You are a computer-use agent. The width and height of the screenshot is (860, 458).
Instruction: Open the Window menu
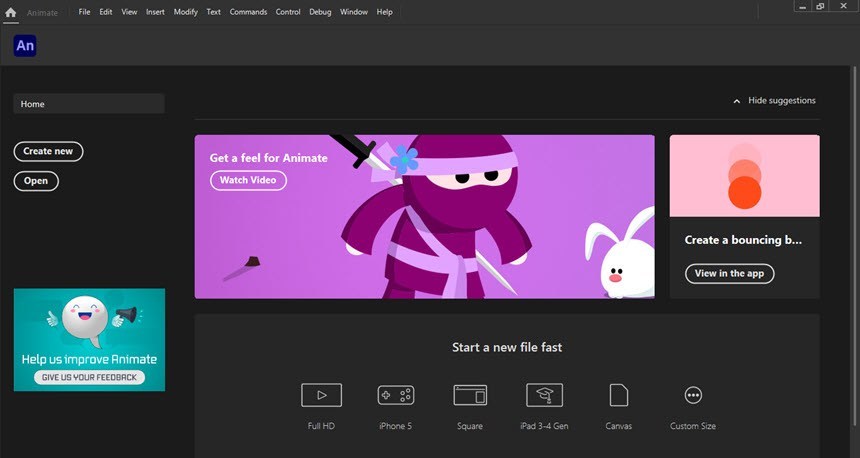click(354, 12)
